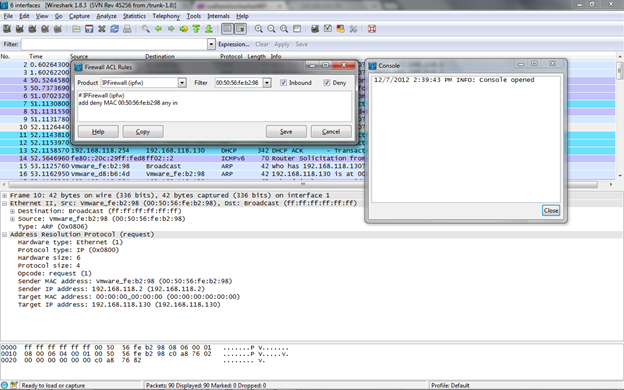The image size is (624, 390).
Task: Toggle the Deny checkbox
Action: click(x=327, y=83)
